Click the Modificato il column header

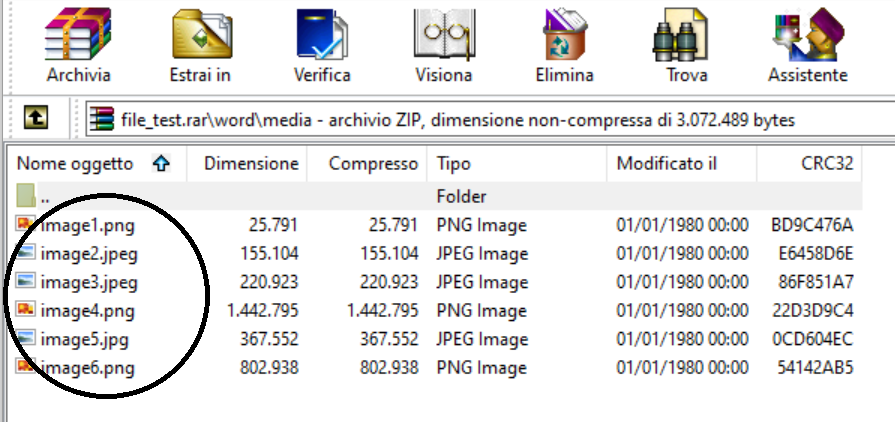point(682,164)
